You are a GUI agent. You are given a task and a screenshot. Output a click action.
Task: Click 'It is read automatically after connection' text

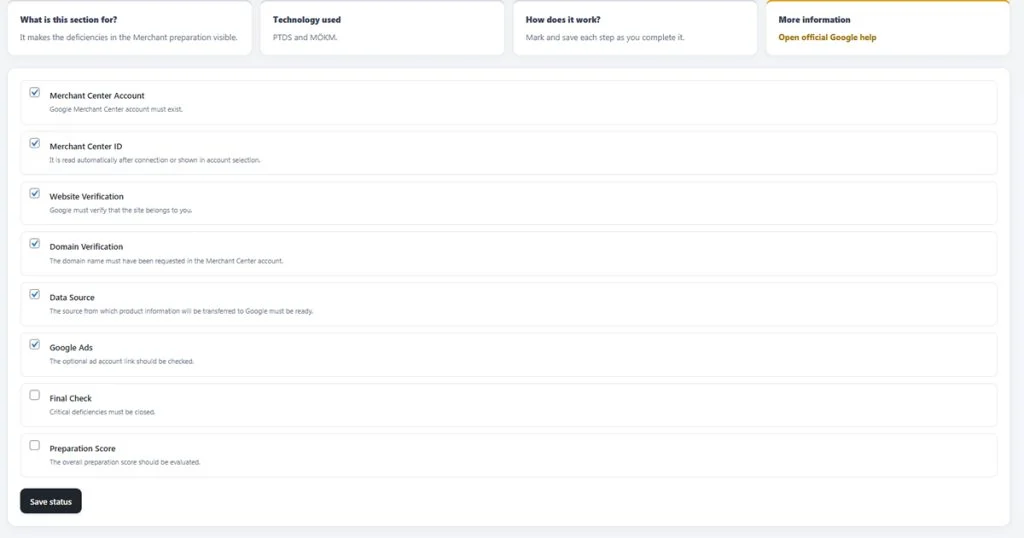[x=155, y=160]
